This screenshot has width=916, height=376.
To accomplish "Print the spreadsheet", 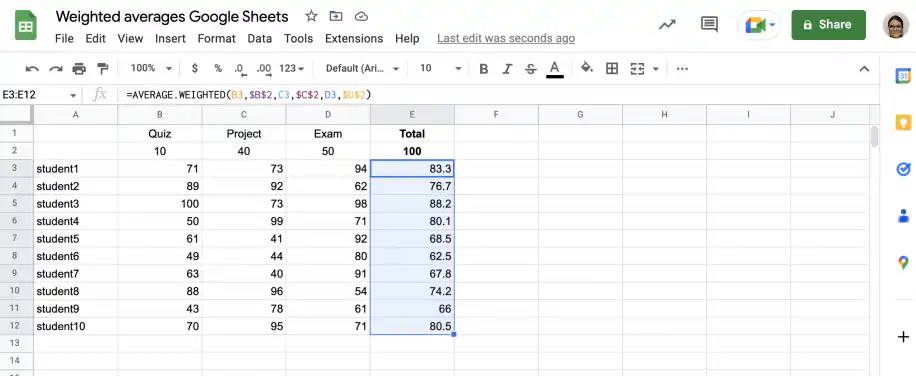I will 79,69.
